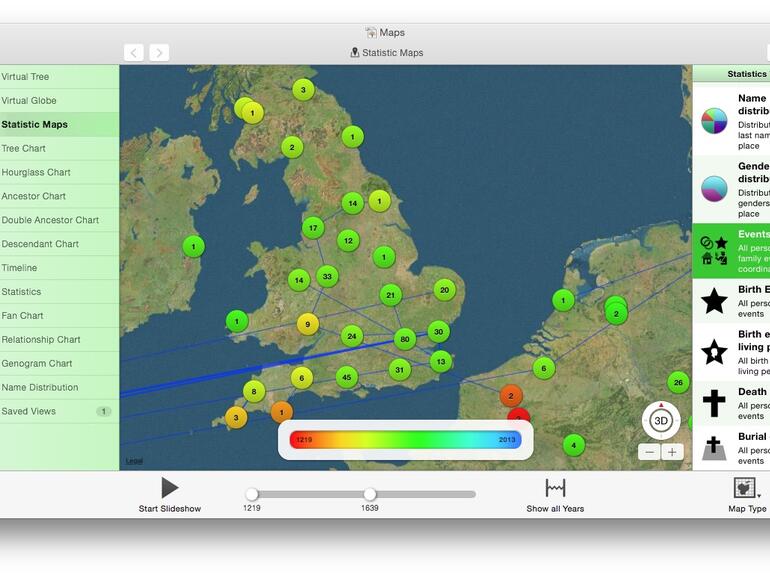Click the Statistics panel header
770x578 pixels.
tap(731, 74)
